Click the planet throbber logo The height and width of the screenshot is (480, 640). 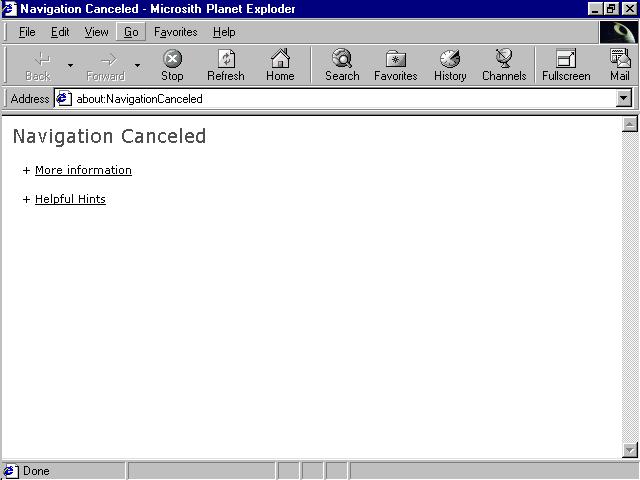pos(619,32)
